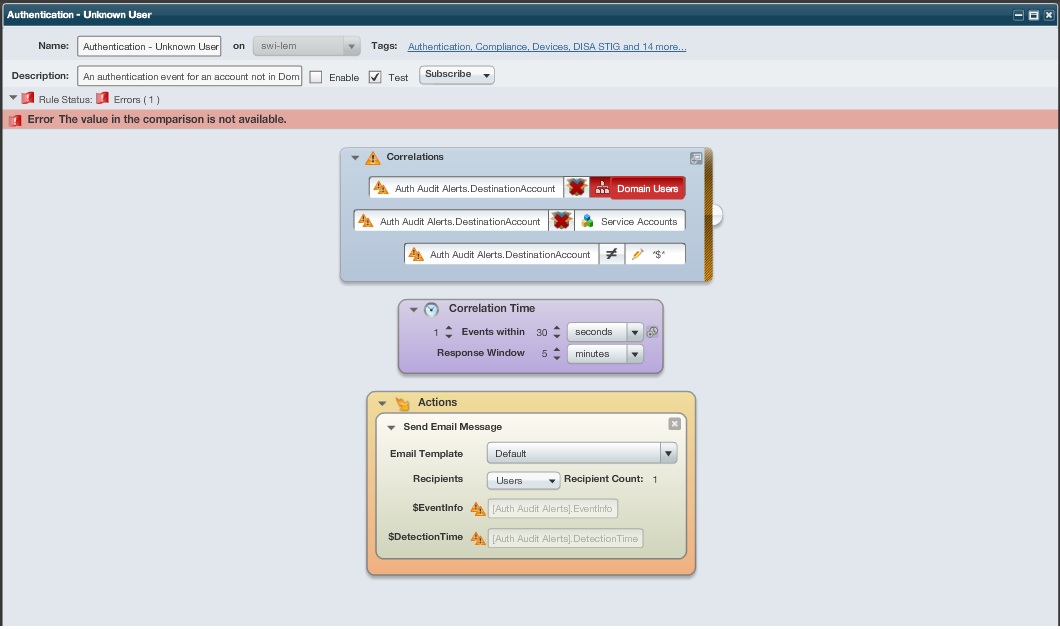Image resolution: width=1060 pixels, height=629 pixels.
Task: Click the Service Accounts users icon
Action: (587, 220)
